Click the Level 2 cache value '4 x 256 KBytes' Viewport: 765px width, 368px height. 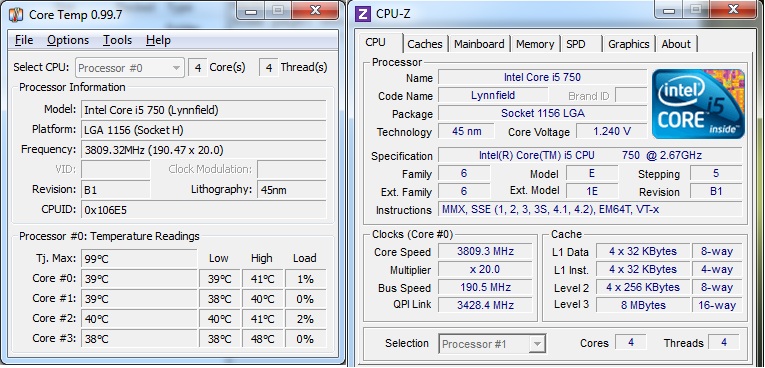pos(643,287)
